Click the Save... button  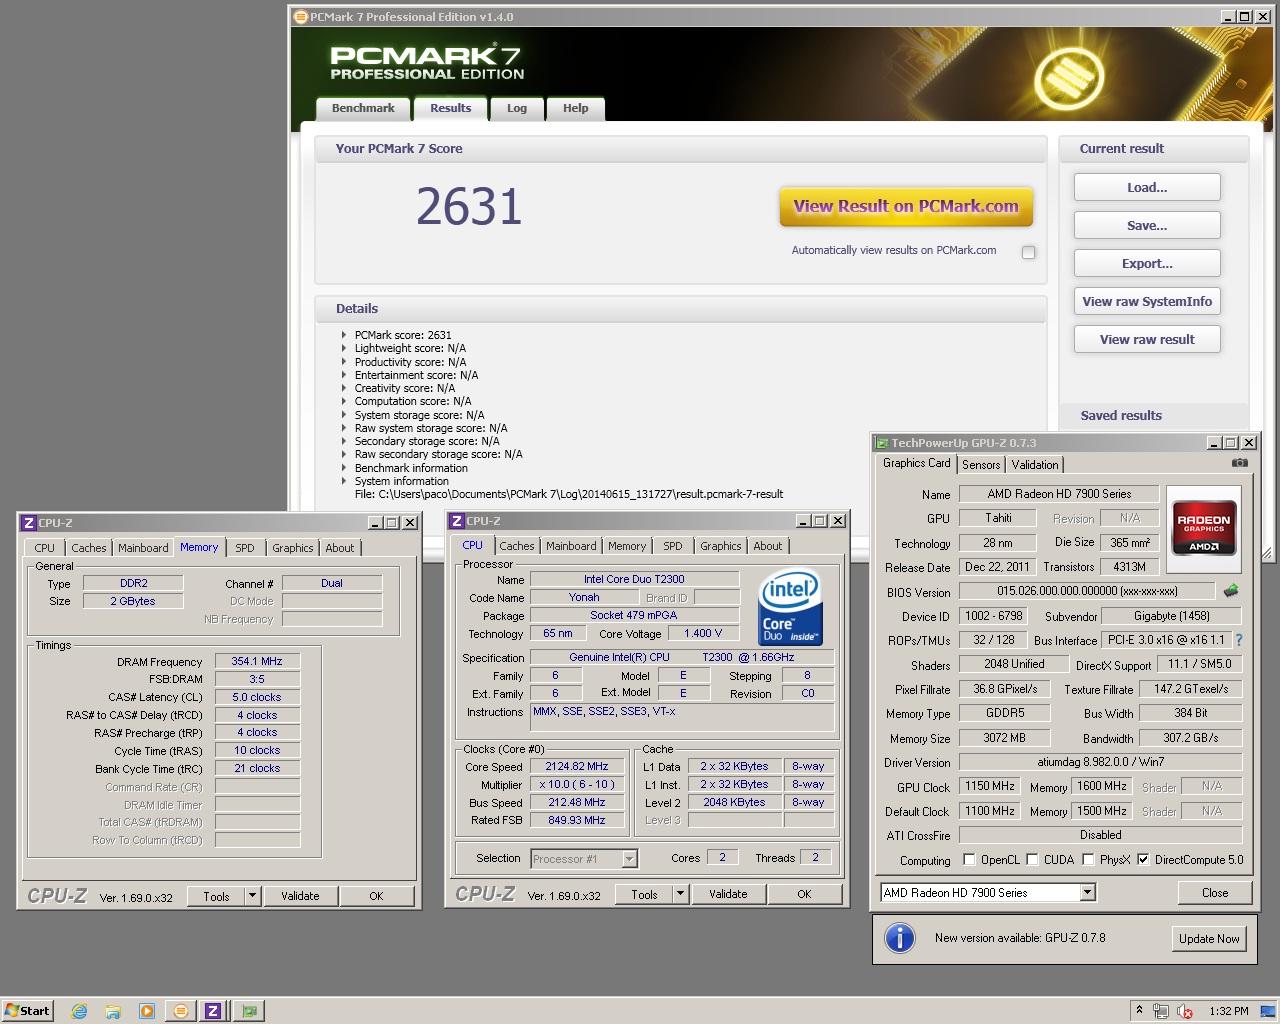click(x=1147, y=225)
